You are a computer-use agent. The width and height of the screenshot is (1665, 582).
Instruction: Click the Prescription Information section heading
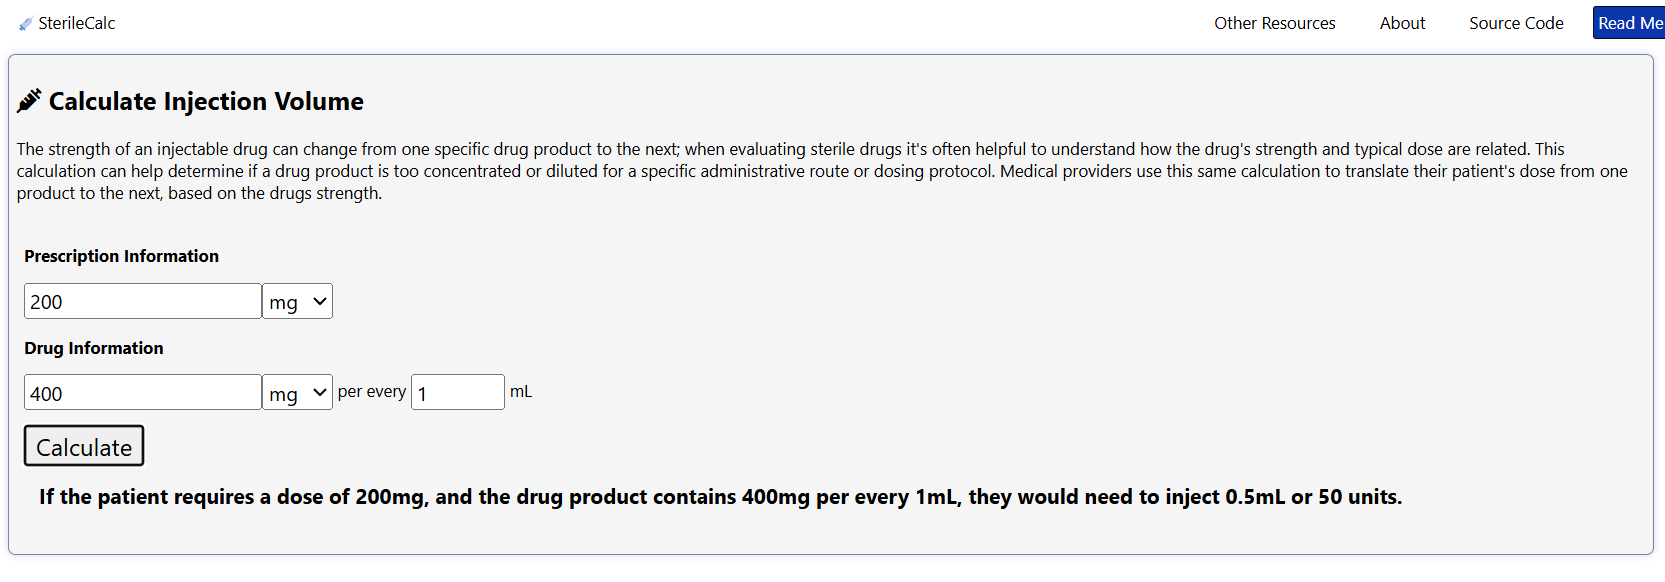pyautogui.click(x=121, y=256)
